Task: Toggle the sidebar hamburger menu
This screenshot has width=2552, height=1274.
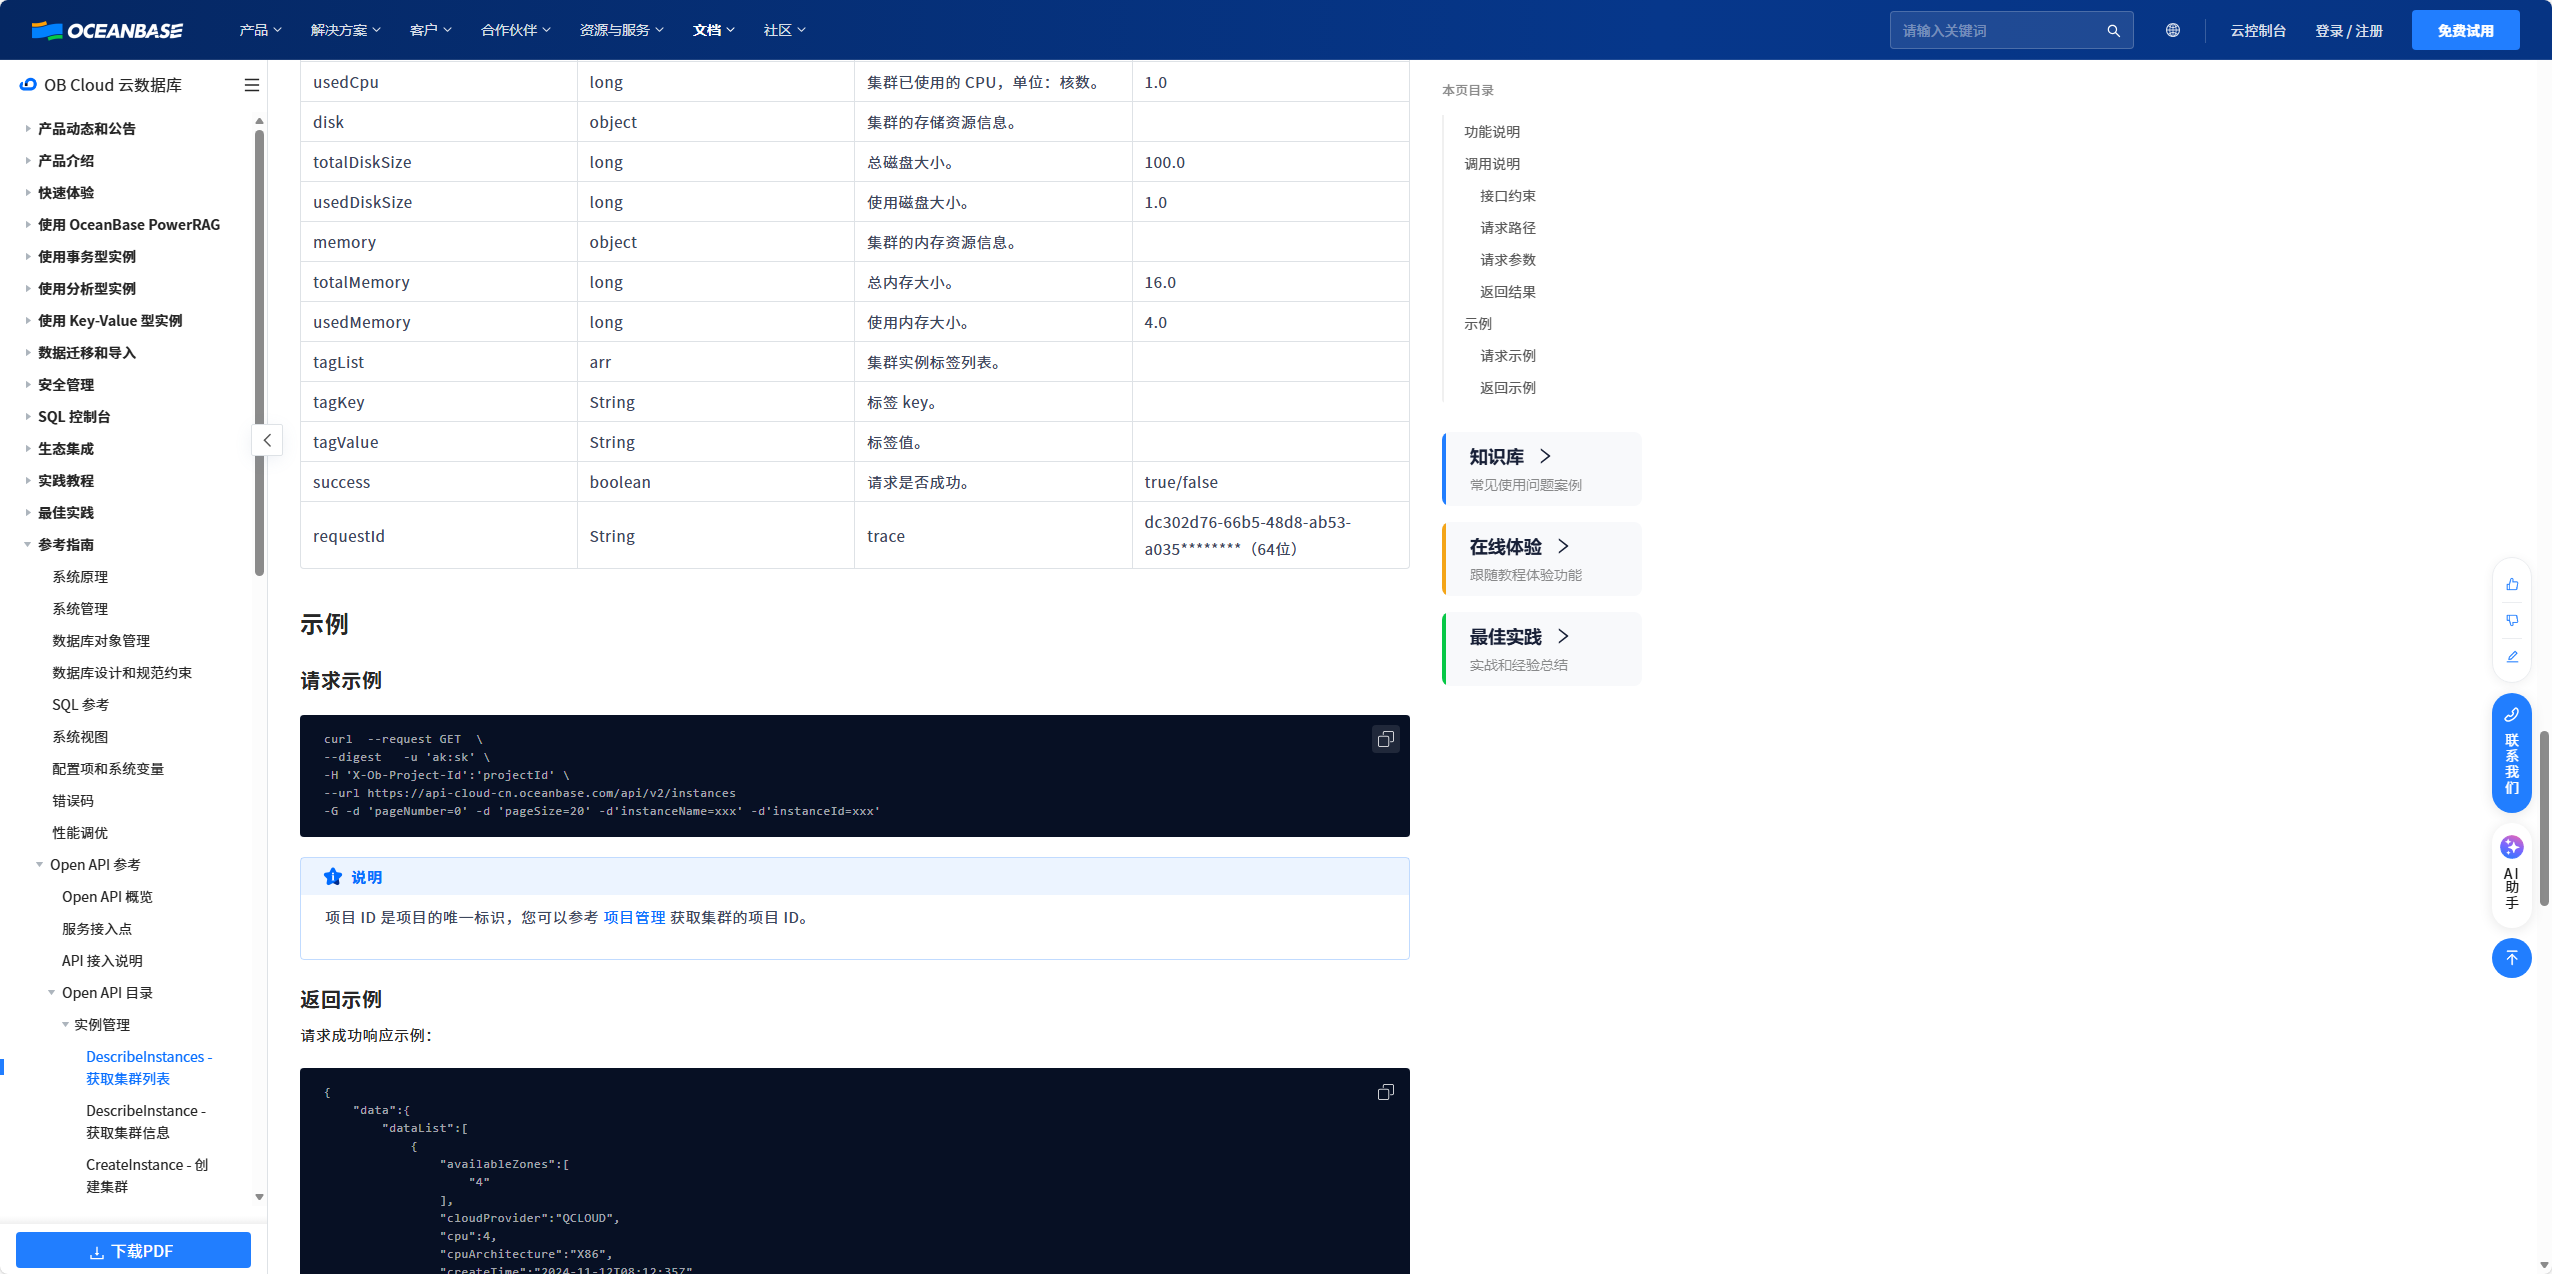Action: pos(252,85)
